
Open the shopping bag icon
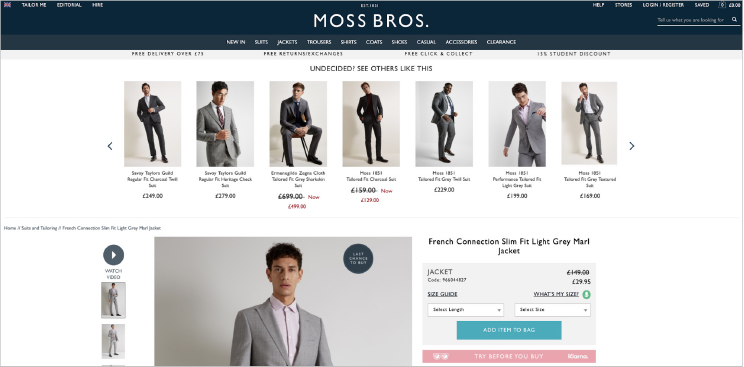coord(722,5)
